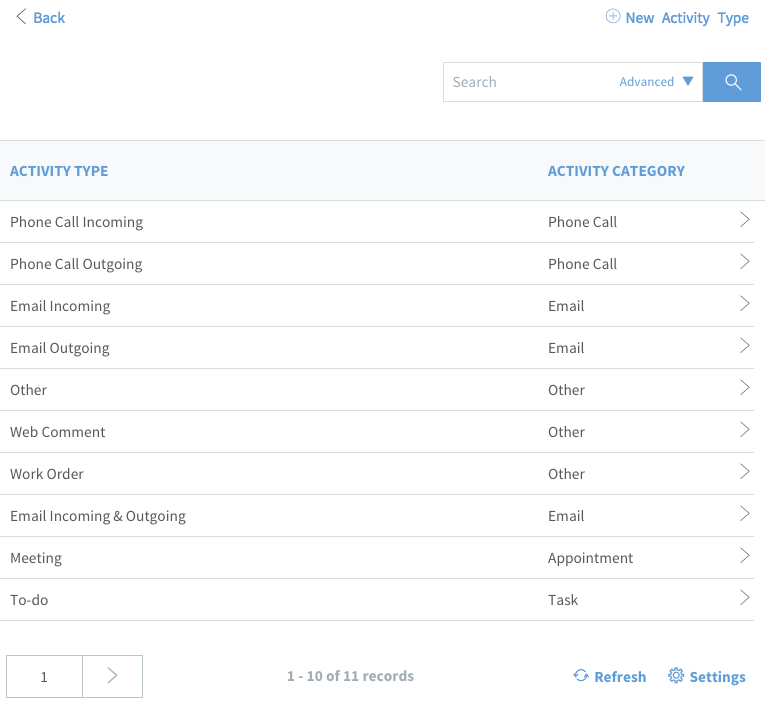Click the magnifier search button
Image resolution: width=765 pixels, height=705 pixels.
tap(731, 82)
